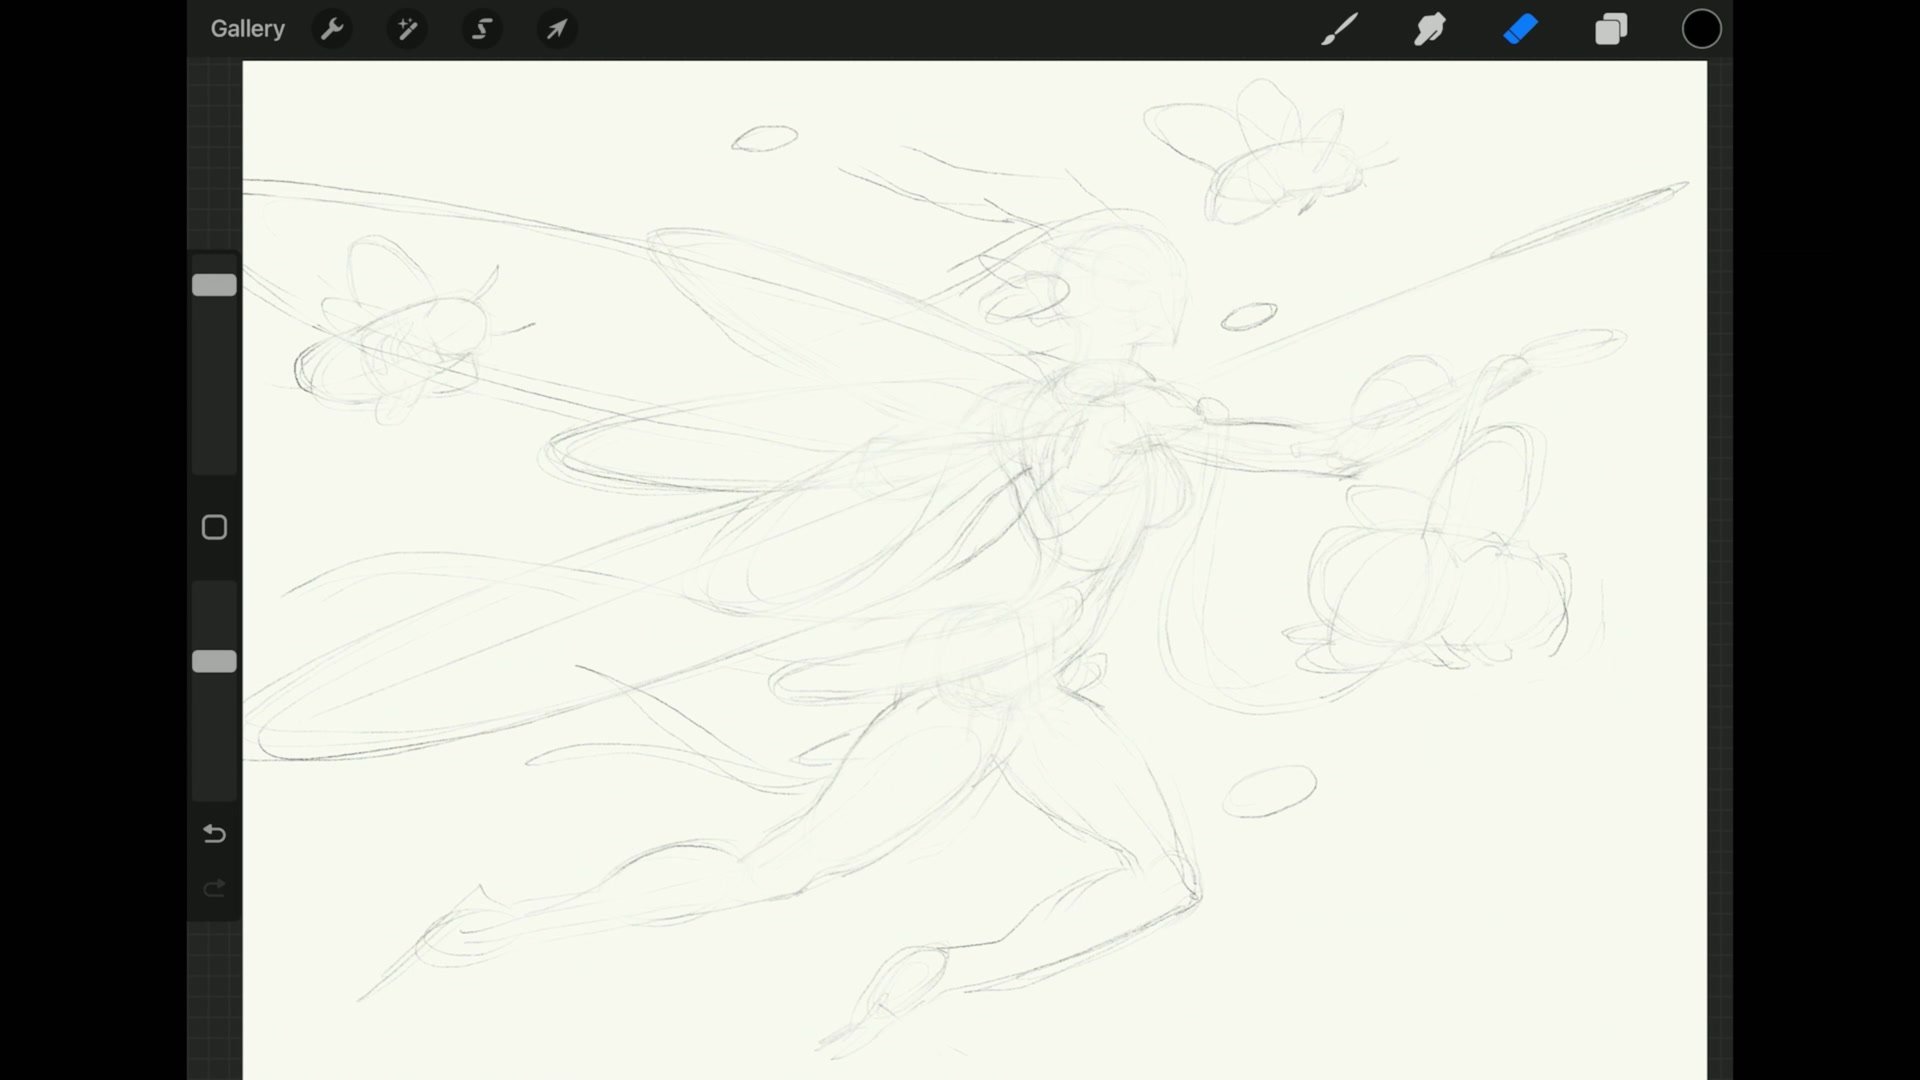Screen dimensions: 1920x1080
Task: Select the Smudge tool
Action: (x=1430, y=29)
